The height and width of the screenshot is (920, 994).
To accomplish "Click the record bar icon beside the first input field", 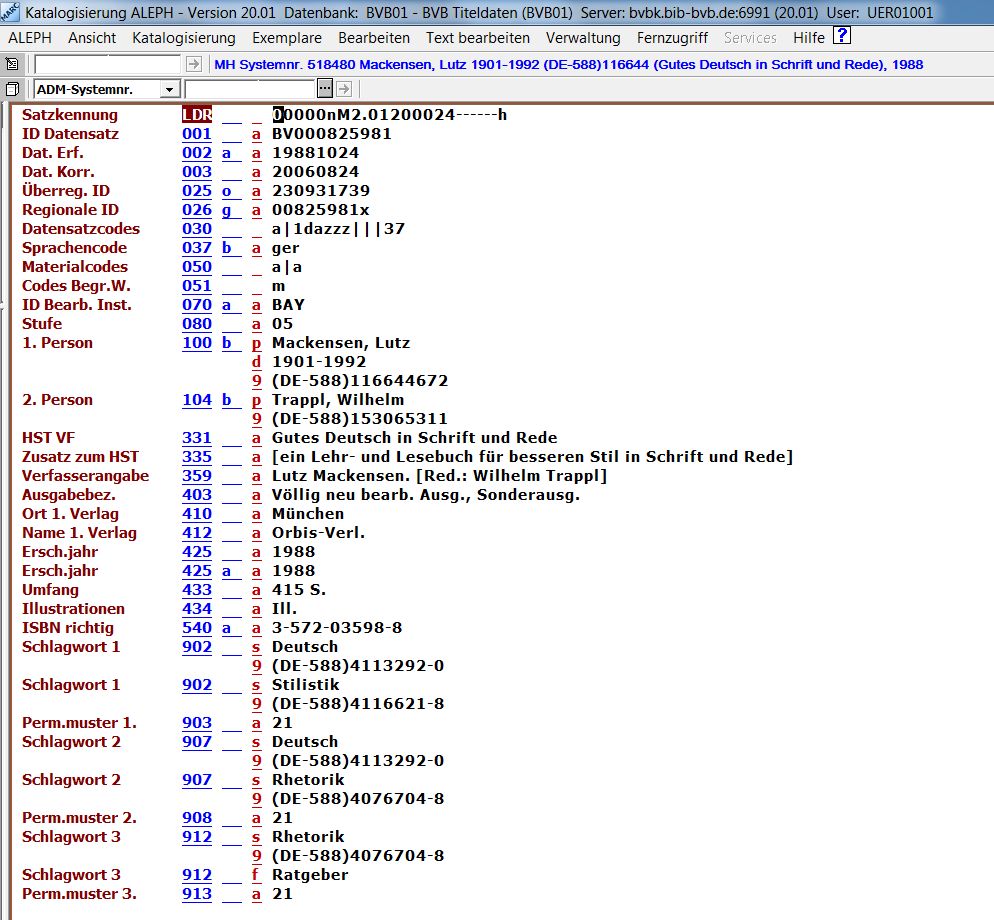I will pos(12,64).
